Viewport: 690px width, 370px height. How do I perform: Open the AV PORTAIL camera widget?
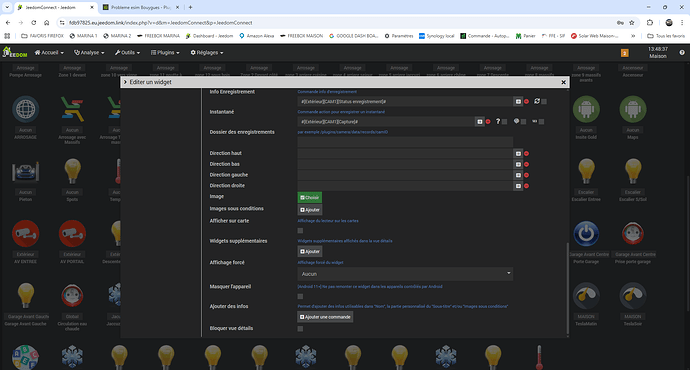pyautogui.click(x=72, y=234)
